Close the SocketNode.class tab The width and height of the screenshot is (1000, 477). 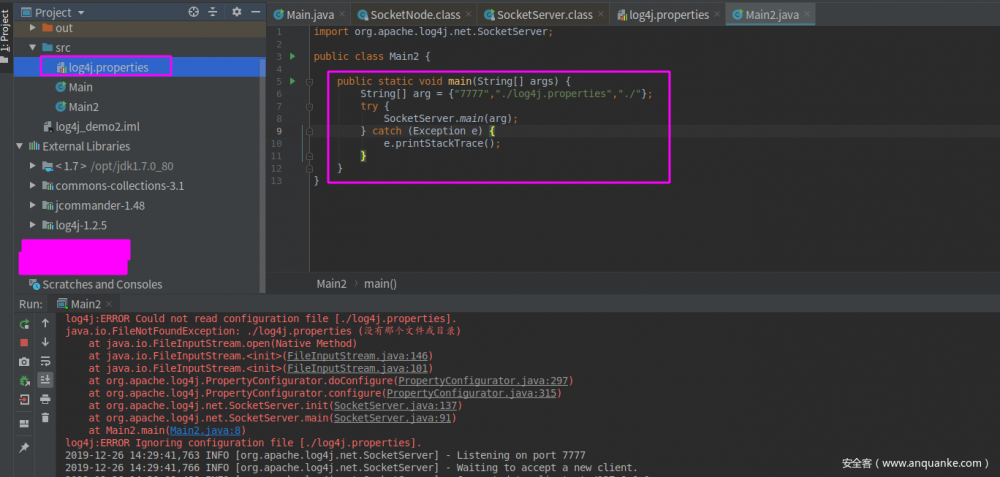(x=468, y=15)
